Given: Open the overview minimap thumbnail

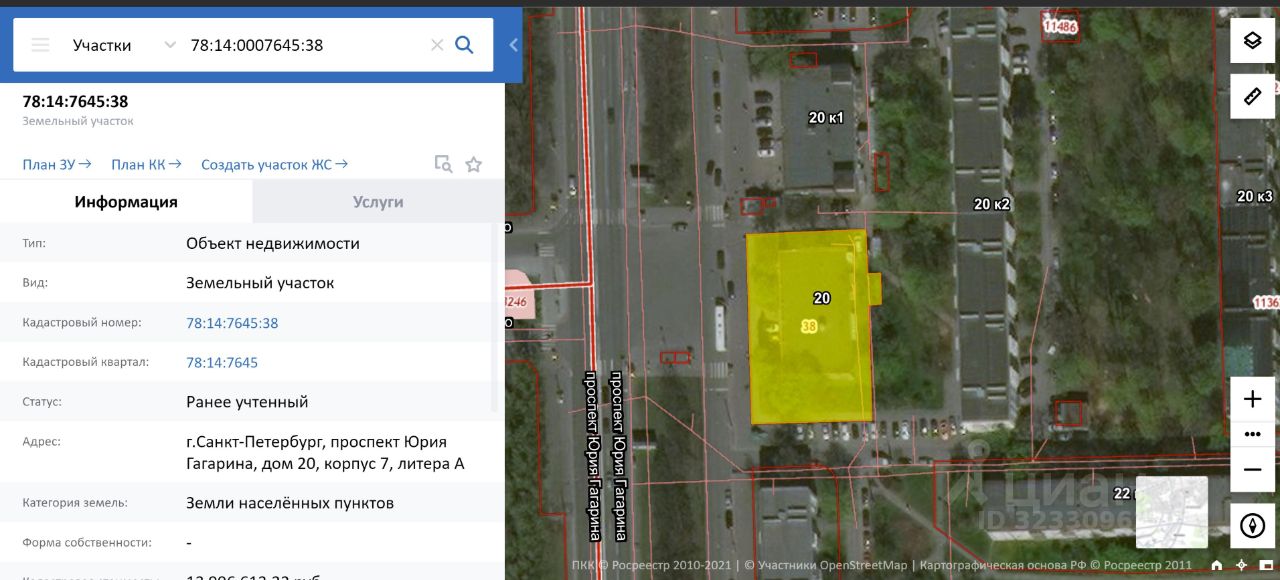Looking at the screenshot, I should 1172,512.
